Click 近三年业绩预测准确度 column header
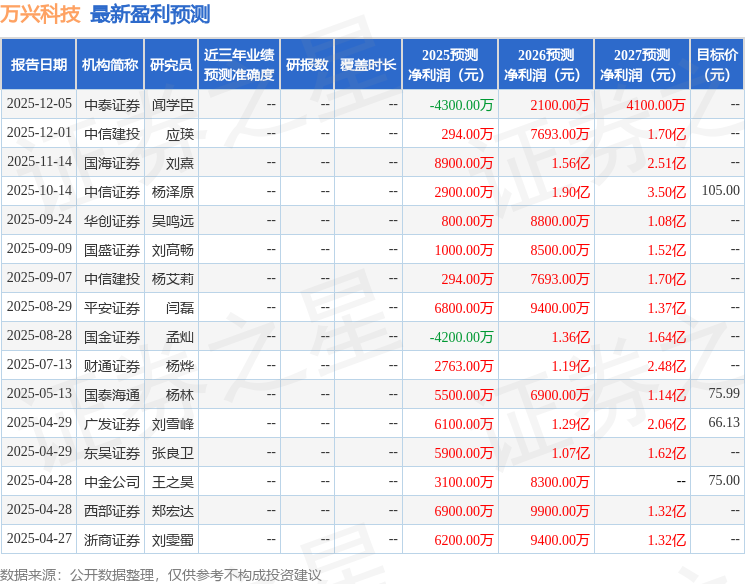This screenshot has width=745, height=584. pos(239,65)
